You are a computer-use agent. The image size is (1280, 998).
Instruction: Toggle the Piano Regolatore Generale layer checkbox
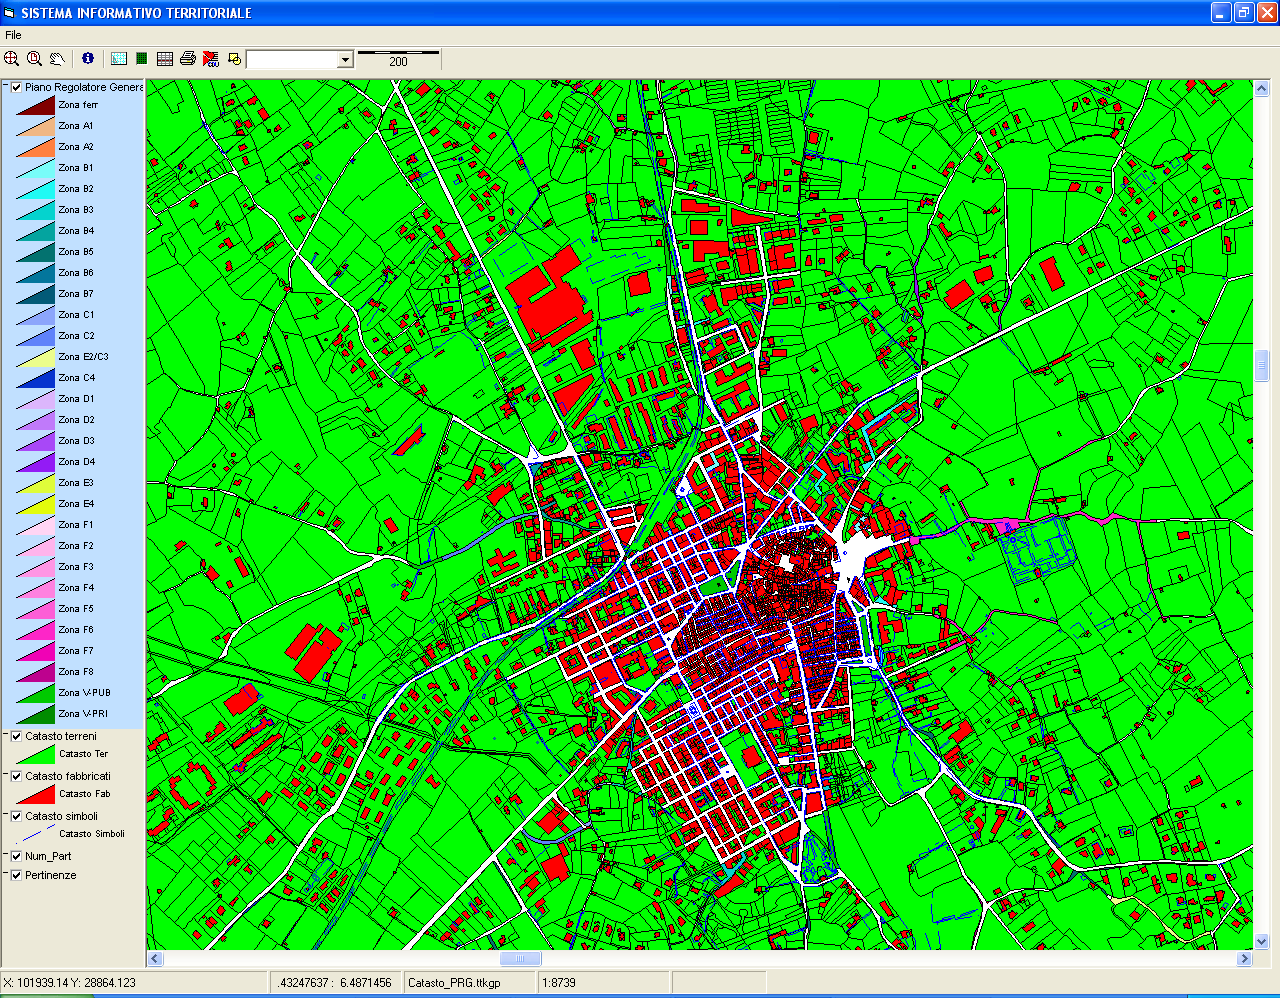[x=17, y=87]
